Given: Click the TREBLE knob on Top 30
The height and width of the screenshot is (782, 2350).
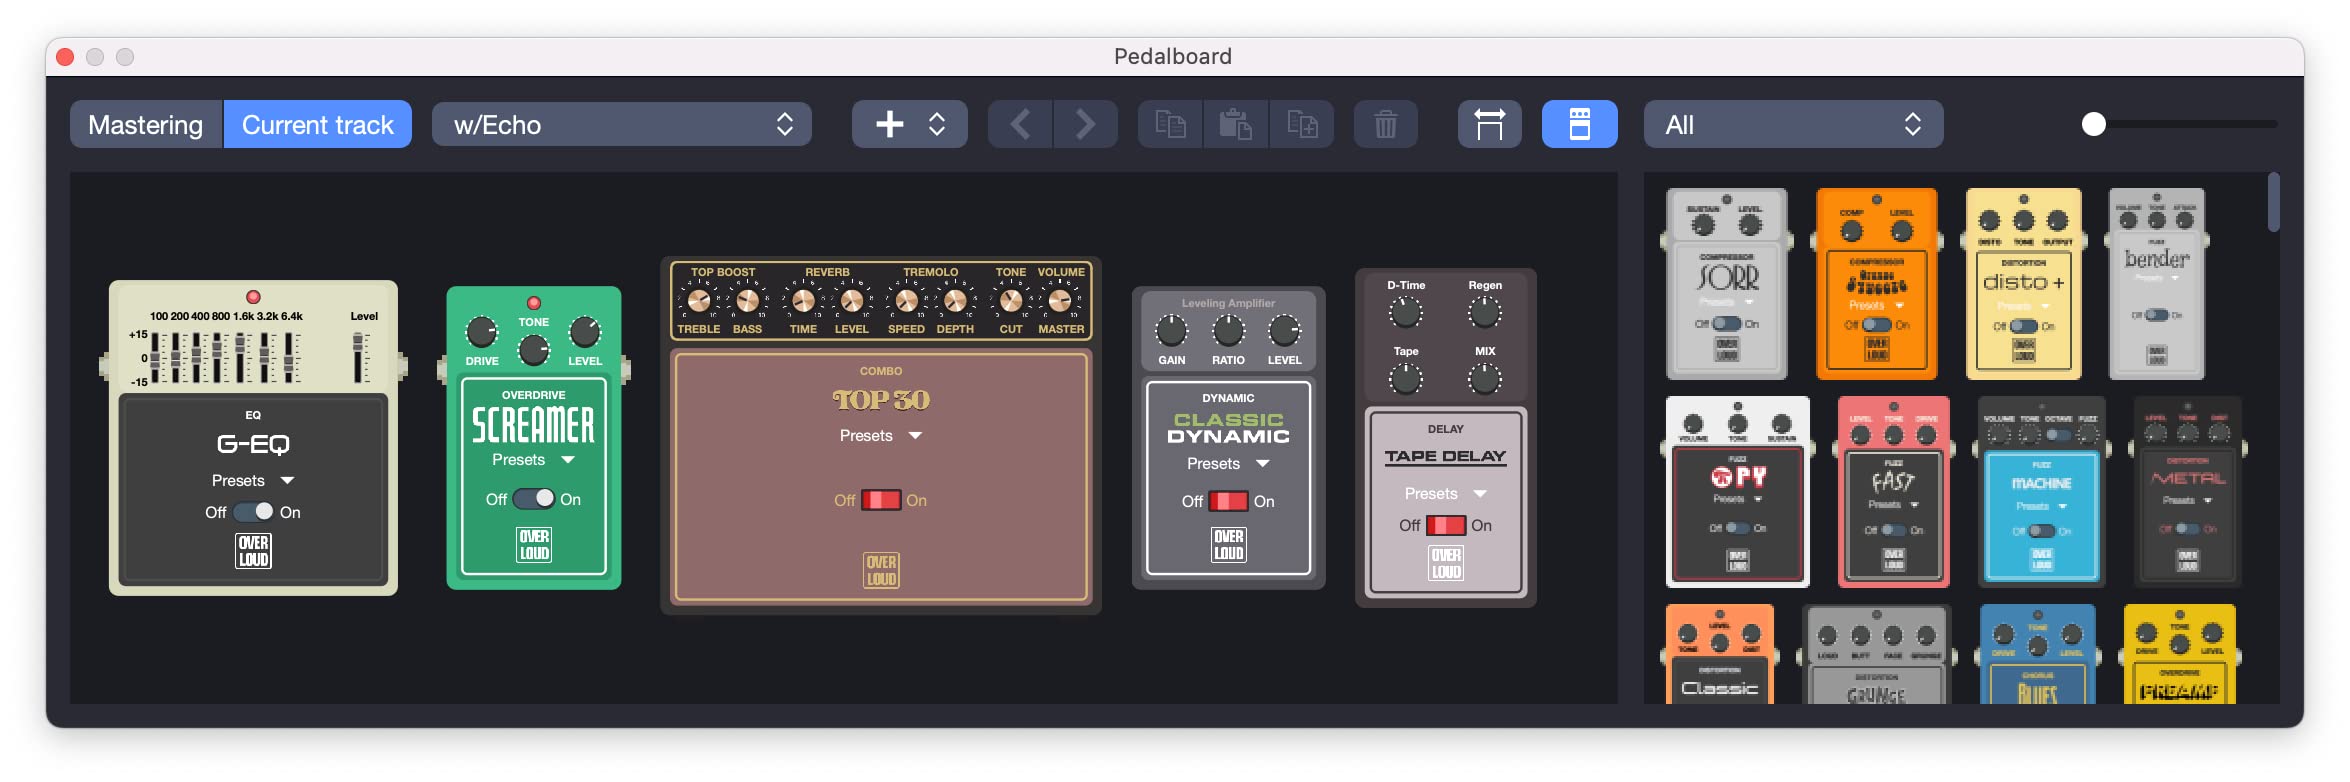Looking at the screenshot, I should pos(699,300).
